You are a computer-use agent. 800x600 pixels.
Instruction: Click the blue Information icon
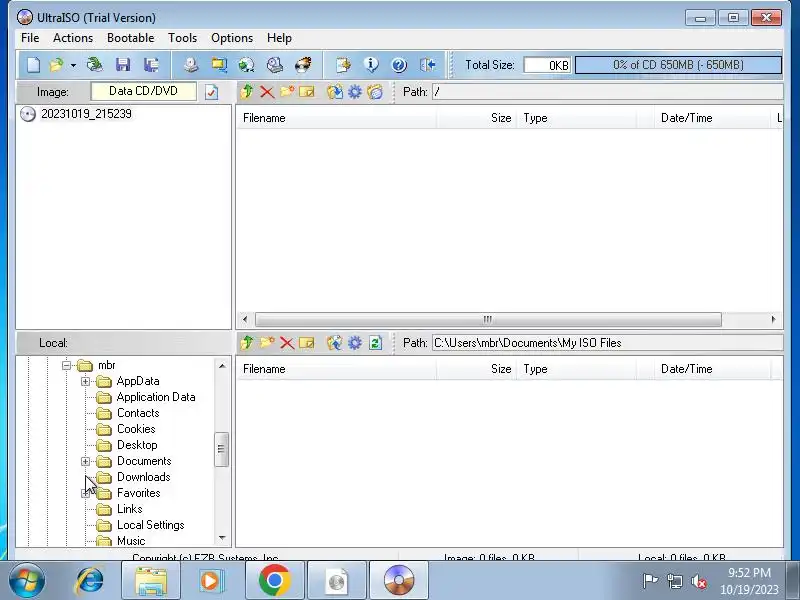[371, 65]
